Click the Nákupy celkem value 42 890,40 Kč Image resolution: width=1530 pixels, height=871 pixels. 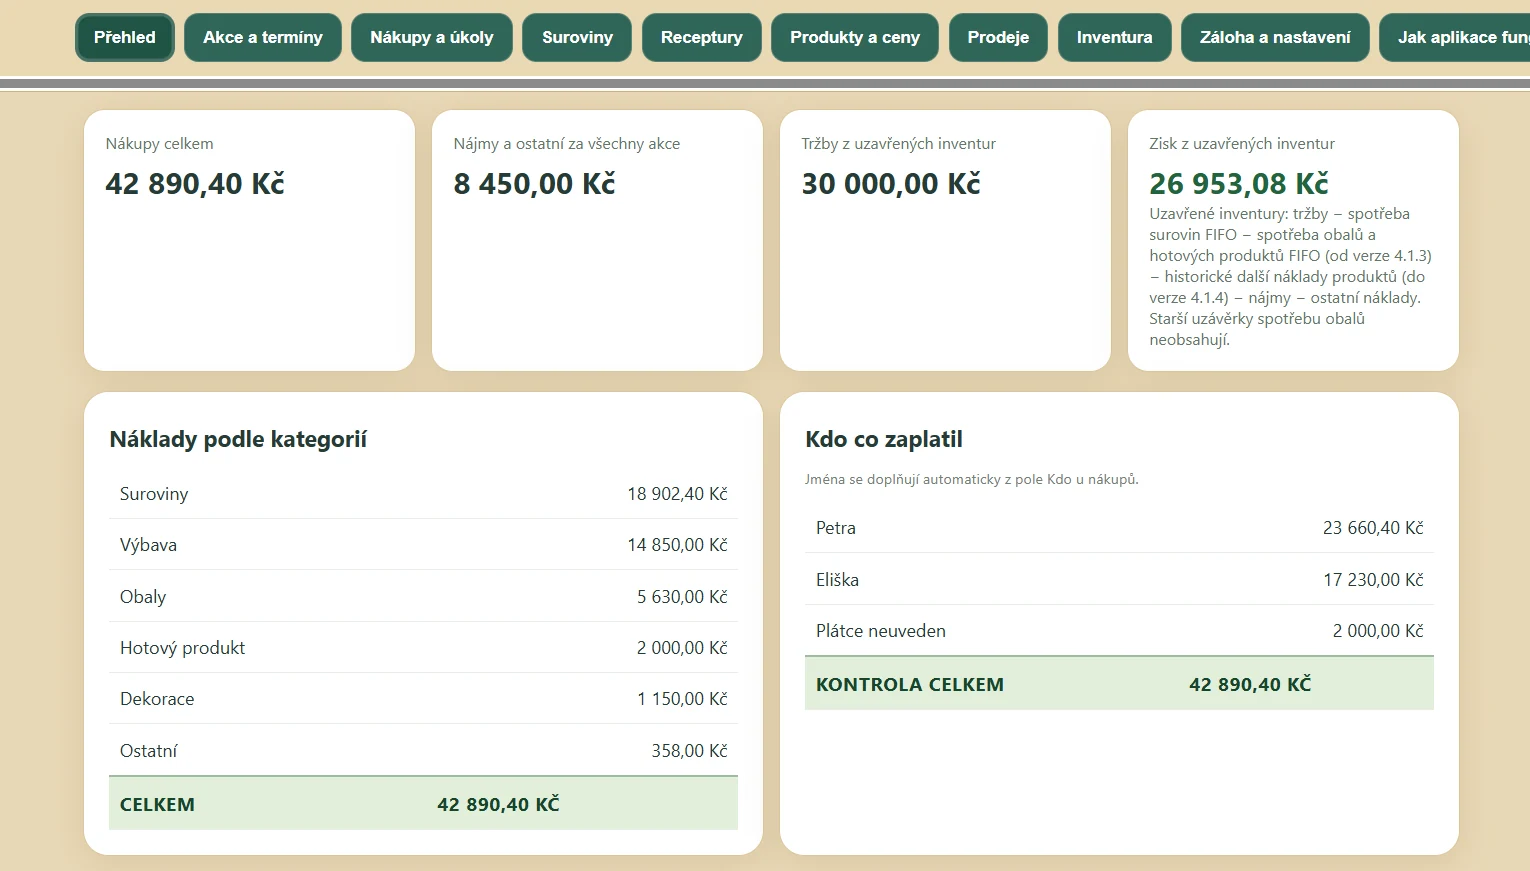pos(195,184)
